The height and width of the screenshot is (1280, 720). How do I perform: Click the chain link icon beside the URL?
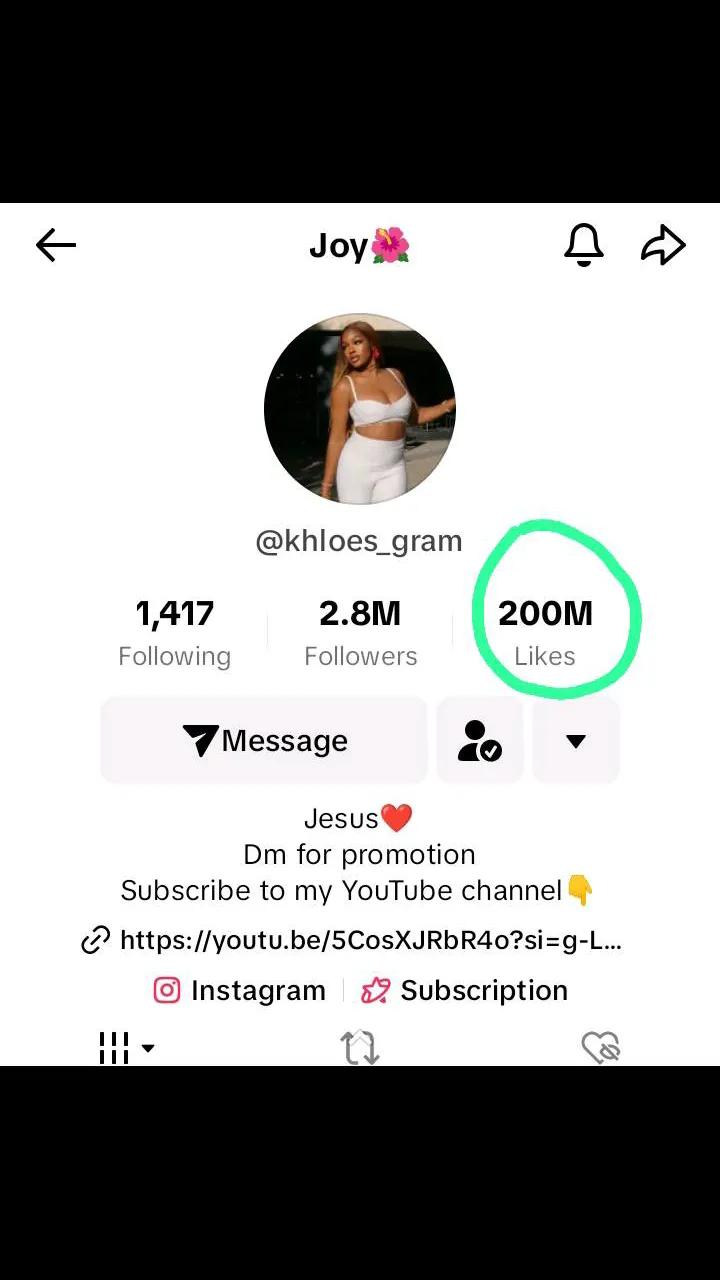(x=96, y=941)
